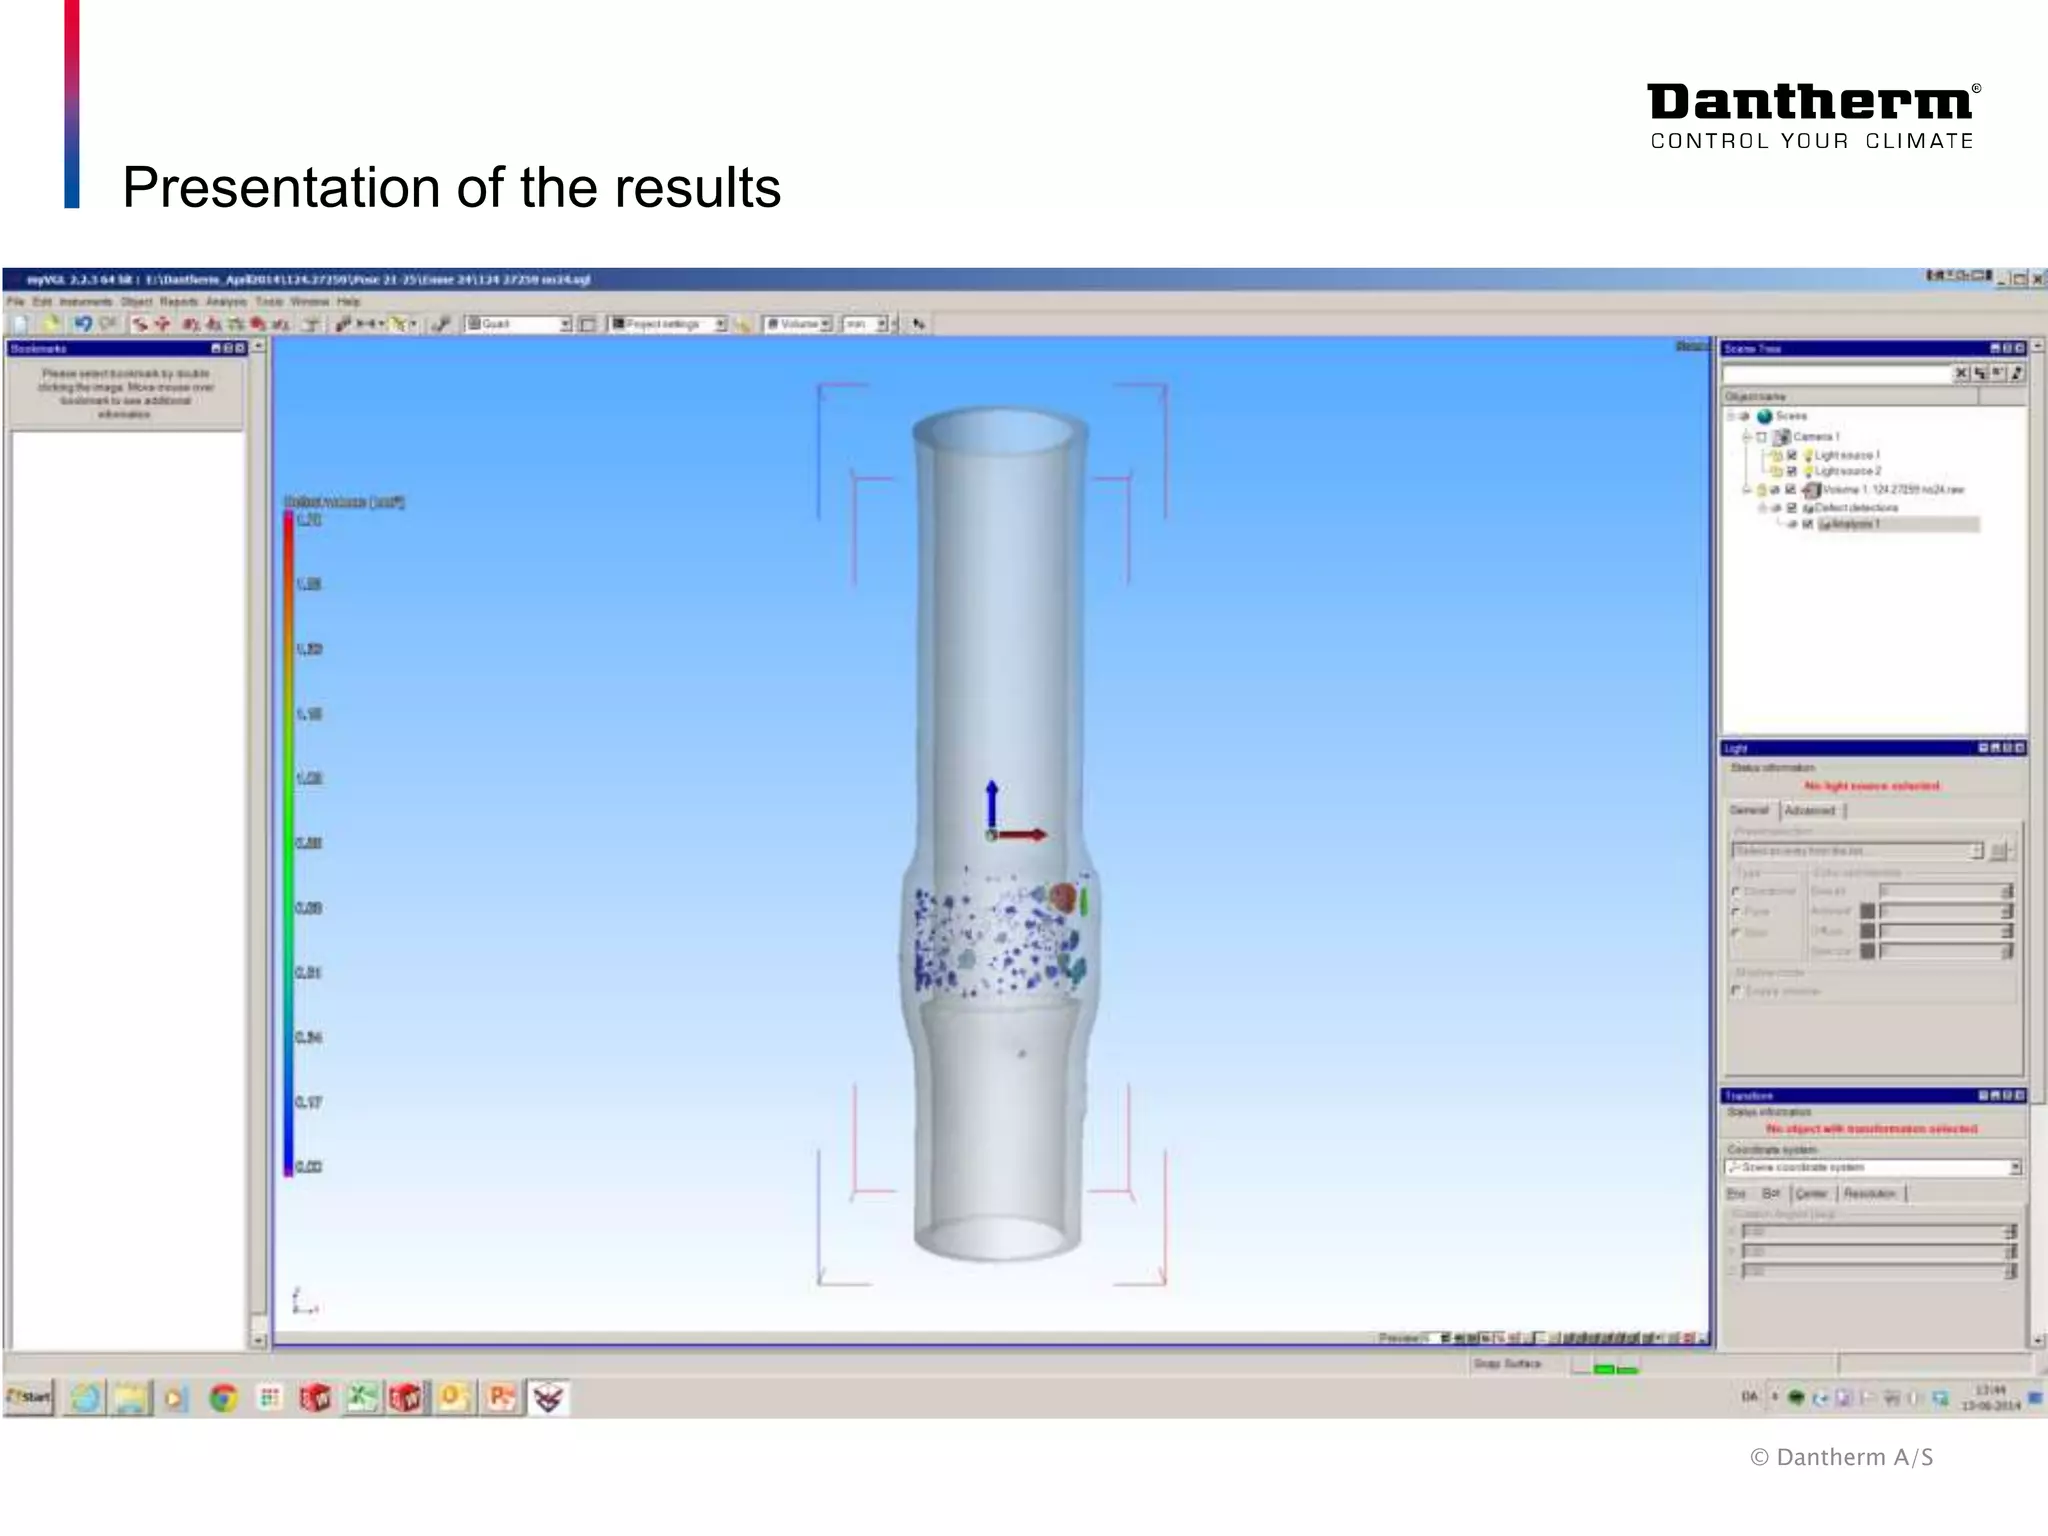Viewport: 2048px width, 1536px height.
Task: Click the Scene globe icon in tree
Action: coord(1764,416)
